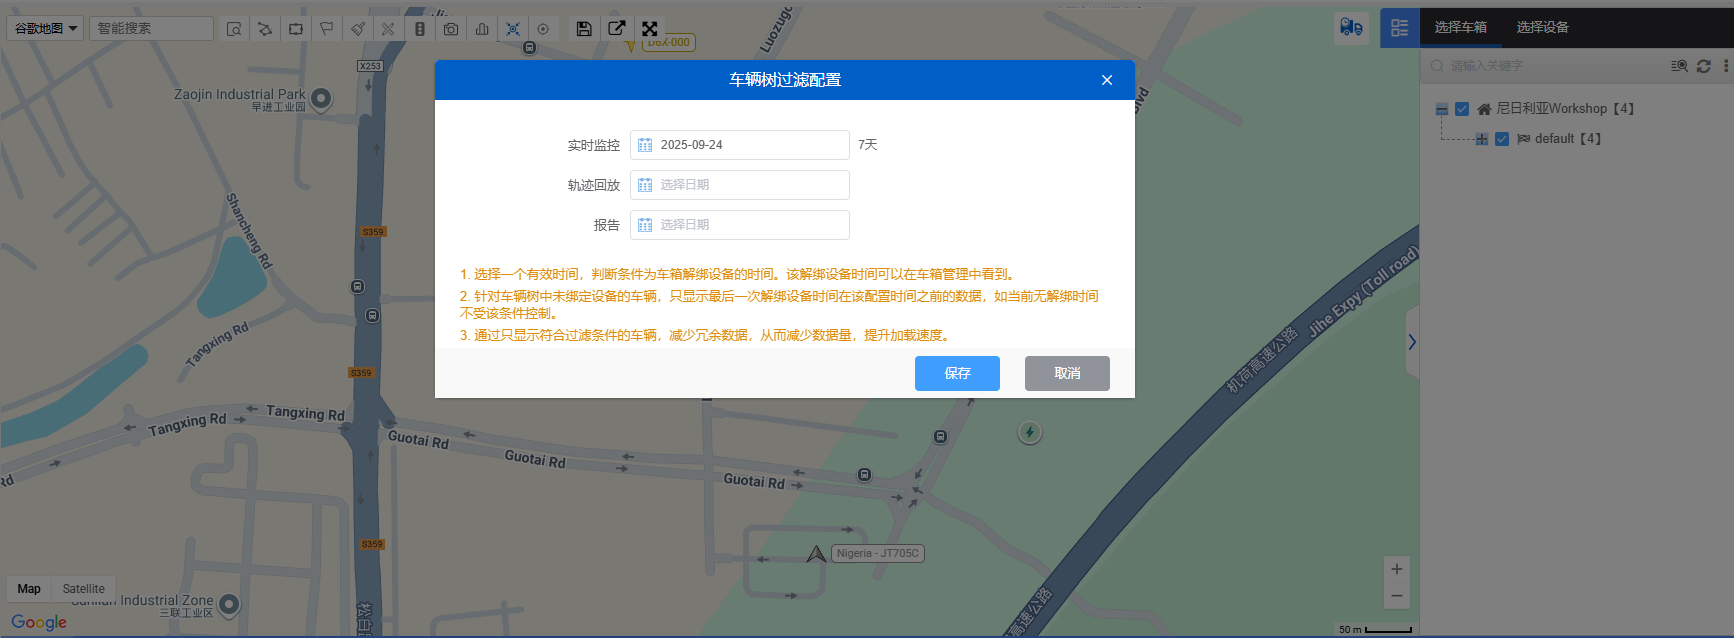Click the flag marker toolbar icon
Viewport: 1734px width, 638px height.
click(327, 29)
